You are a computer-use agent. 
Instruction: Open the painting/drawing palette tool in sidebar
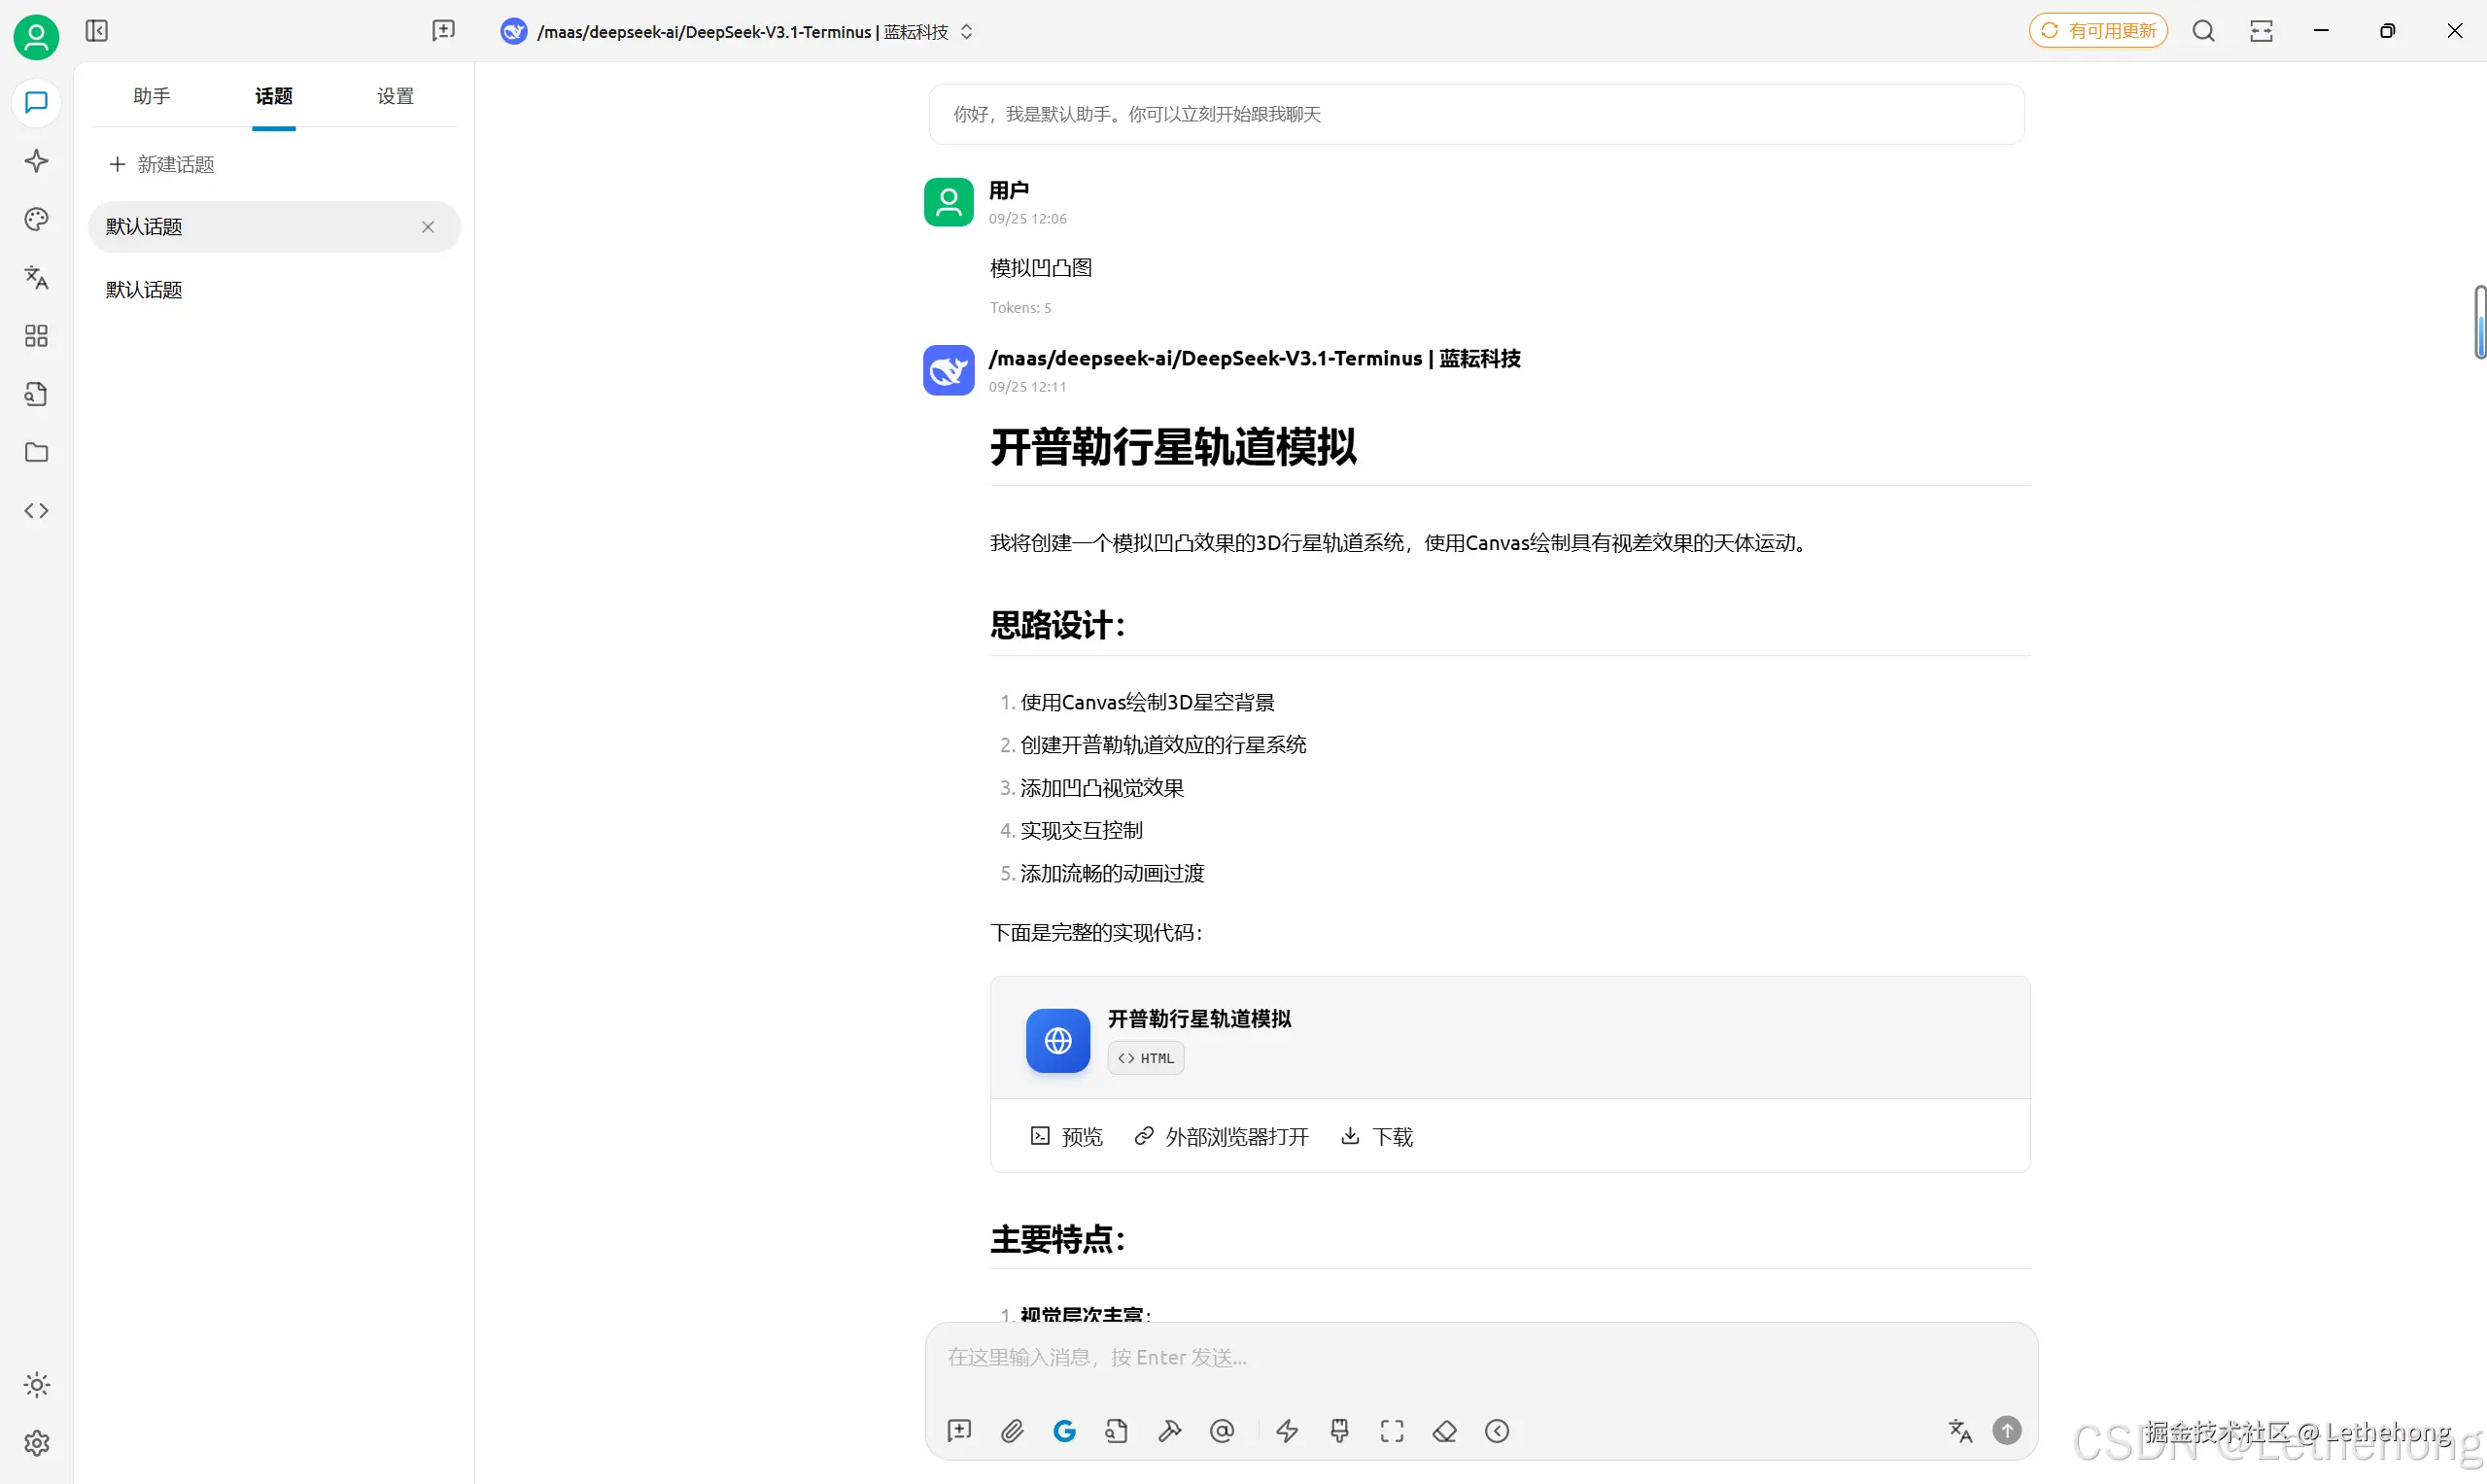click(x=36, y=219)
